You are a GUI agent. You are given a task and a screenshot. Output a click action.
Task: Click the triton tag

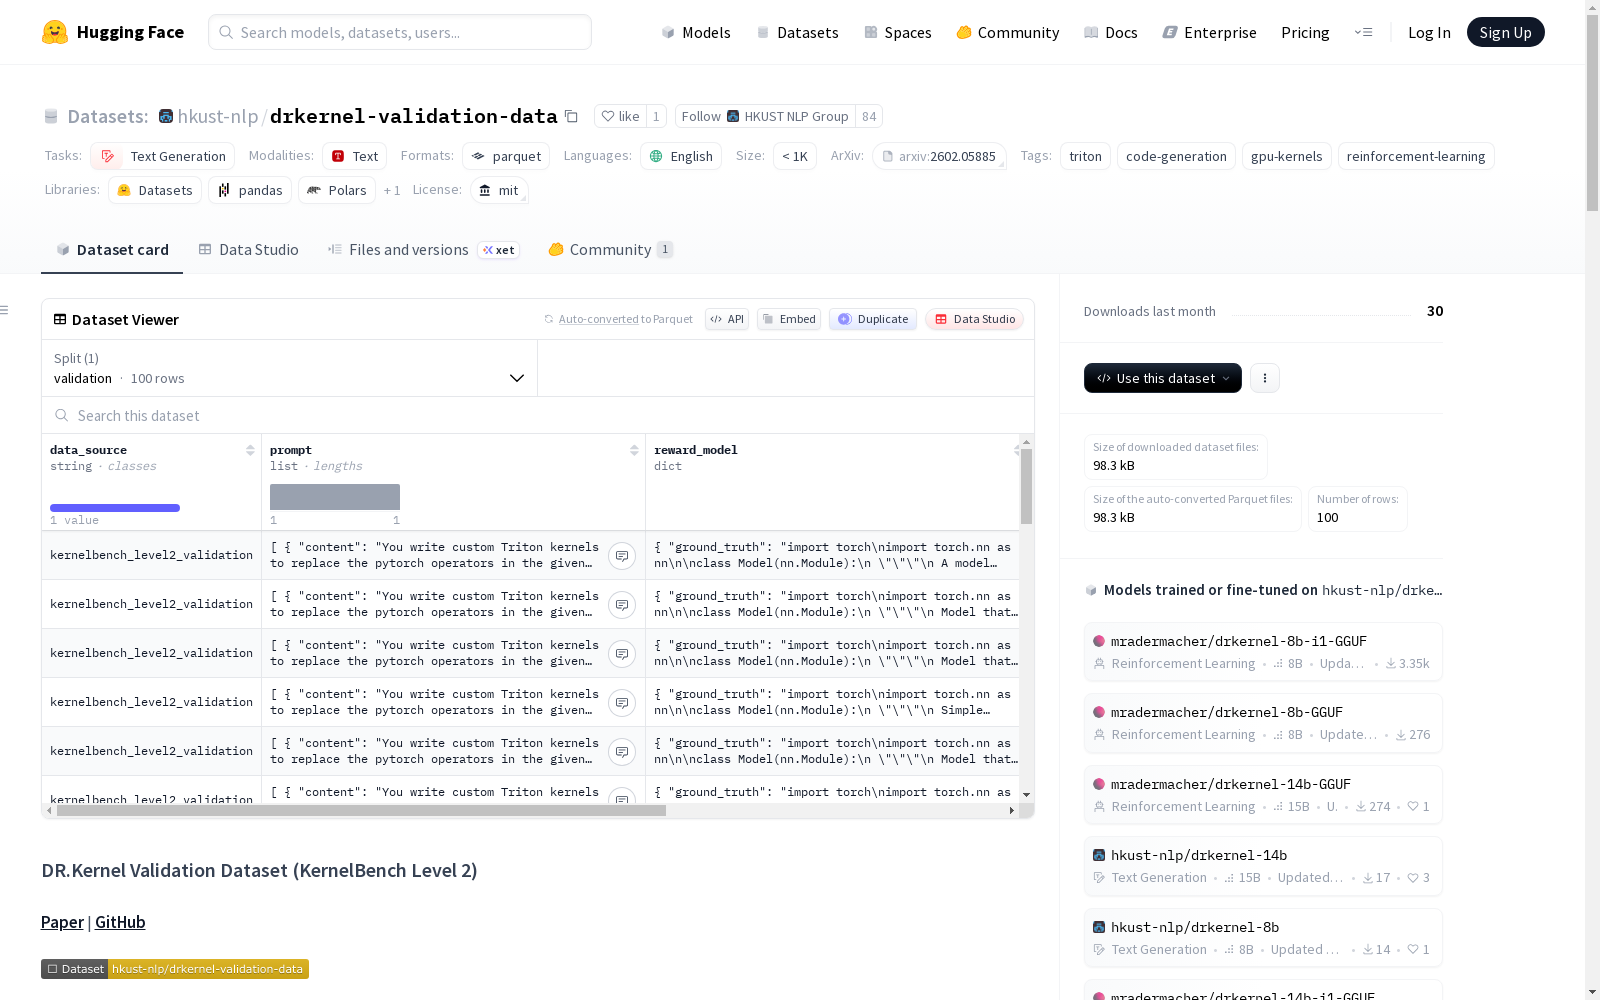click(1085, 156)
